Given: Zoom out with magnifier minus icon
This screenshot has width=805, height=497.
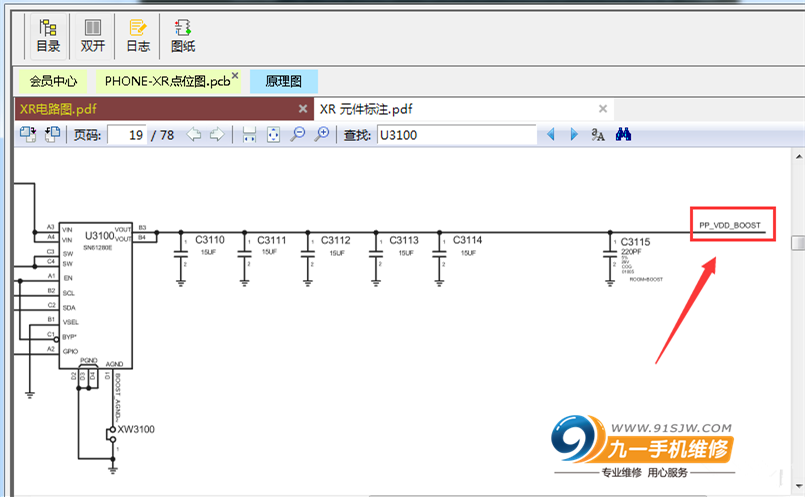Looking at the screenshot, I should coord(298,135).
